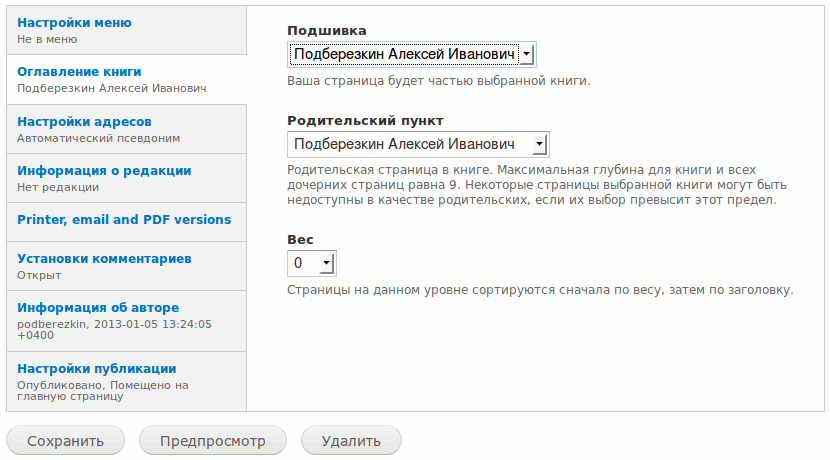Click the Родительский пункт field label
Screen dimensions: 830x460
(365, 121)
